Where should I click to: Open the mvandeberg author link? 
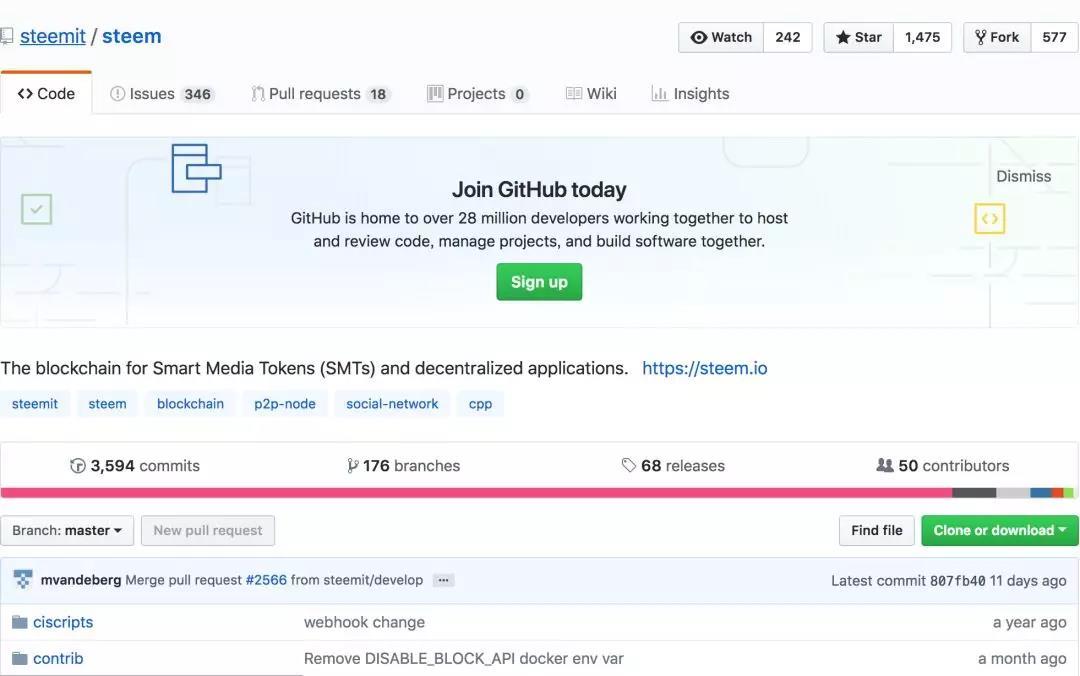point(81,580)
